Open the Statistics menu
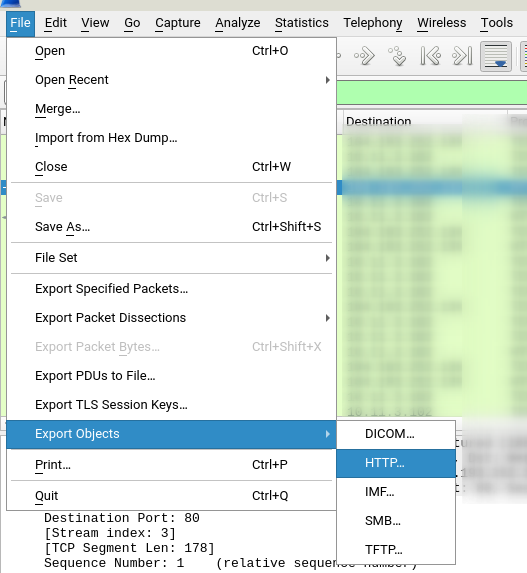The width and height of the screenshot is (527, 573). [302, 23]
